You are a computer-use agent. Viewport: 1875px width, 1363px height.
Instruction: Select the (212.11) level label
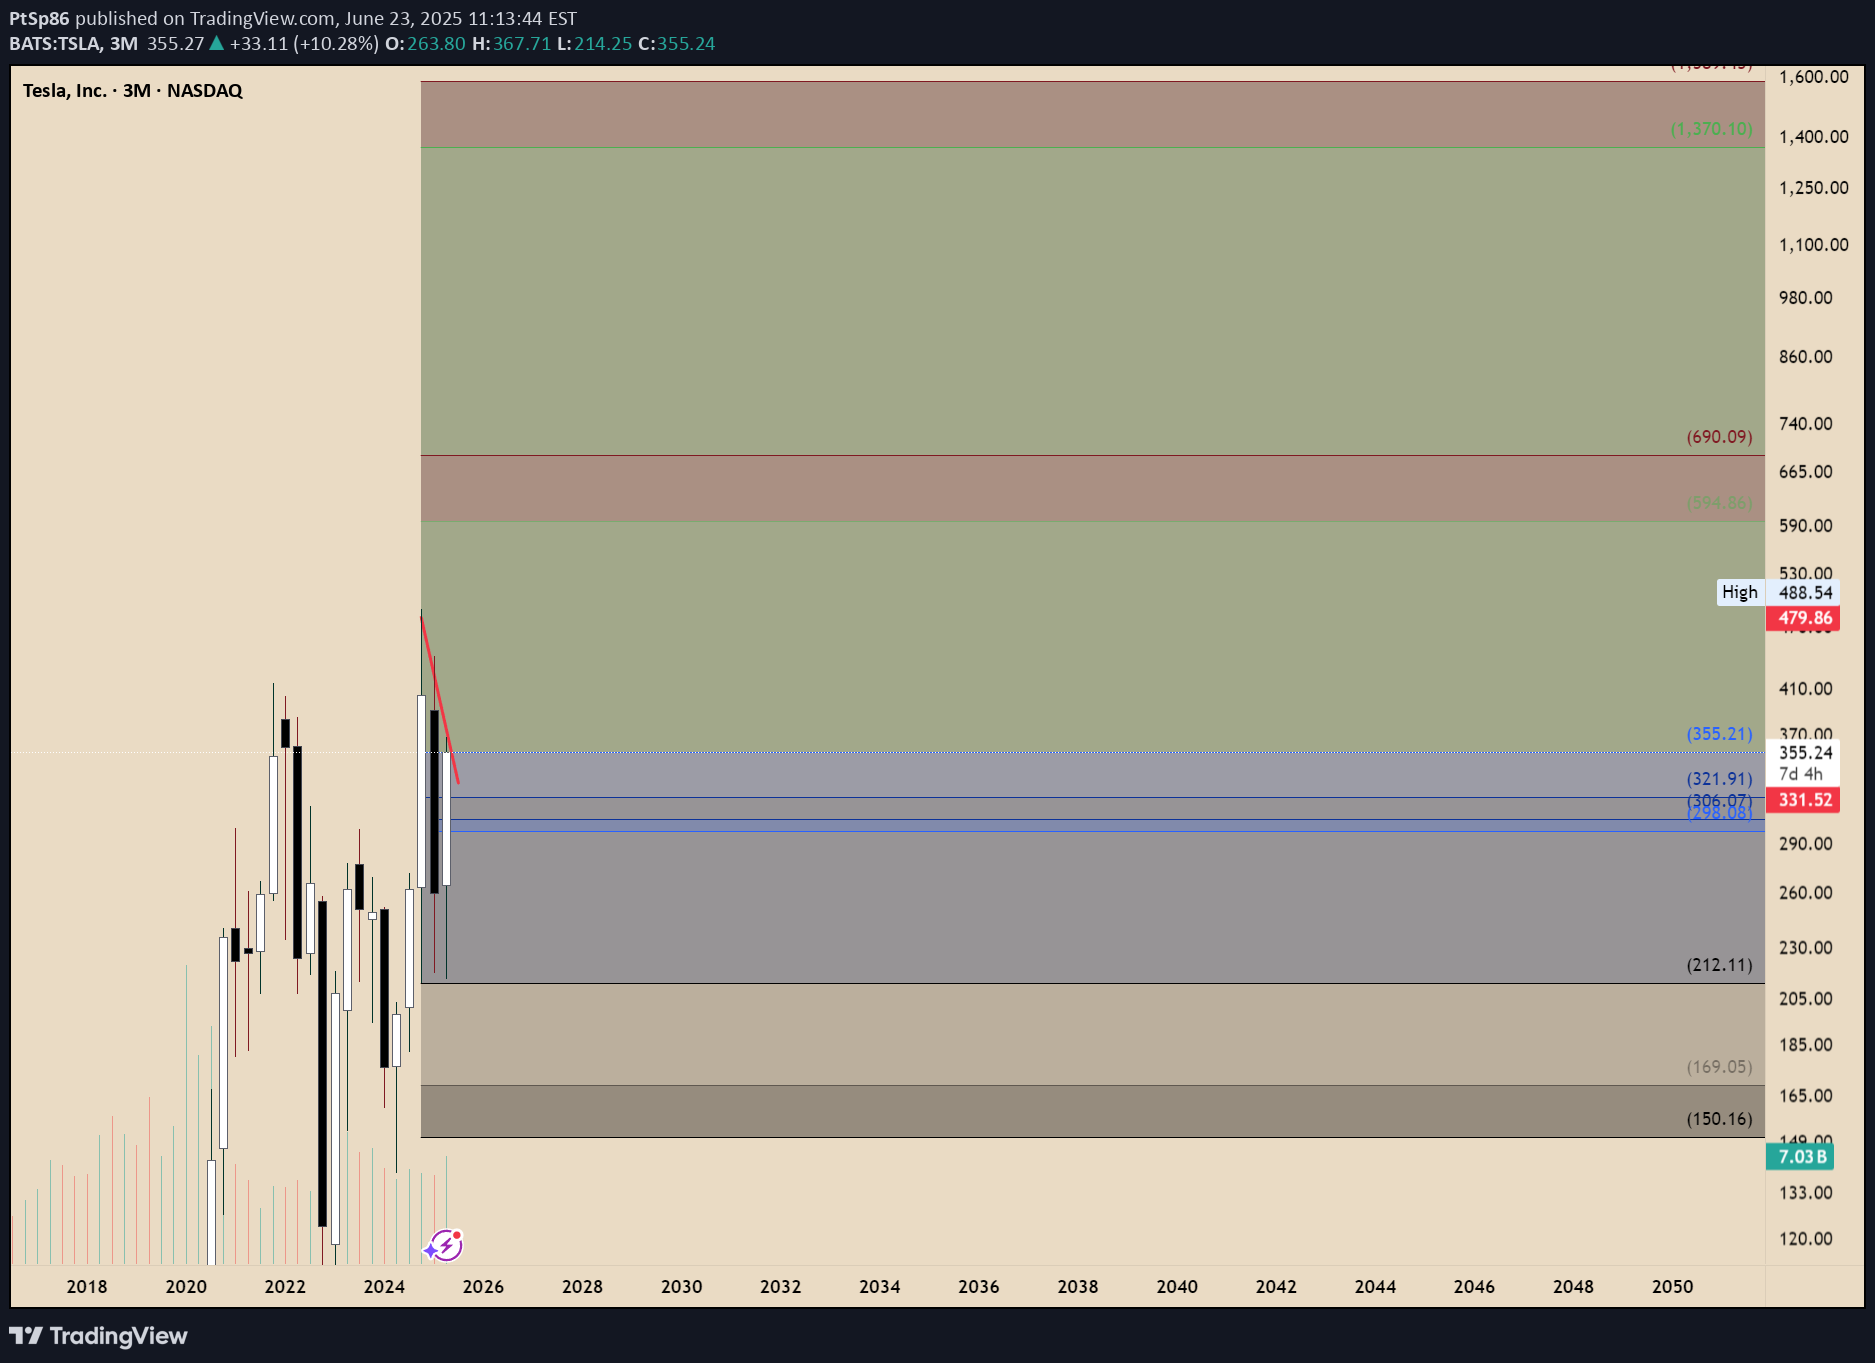(1719, 965)
